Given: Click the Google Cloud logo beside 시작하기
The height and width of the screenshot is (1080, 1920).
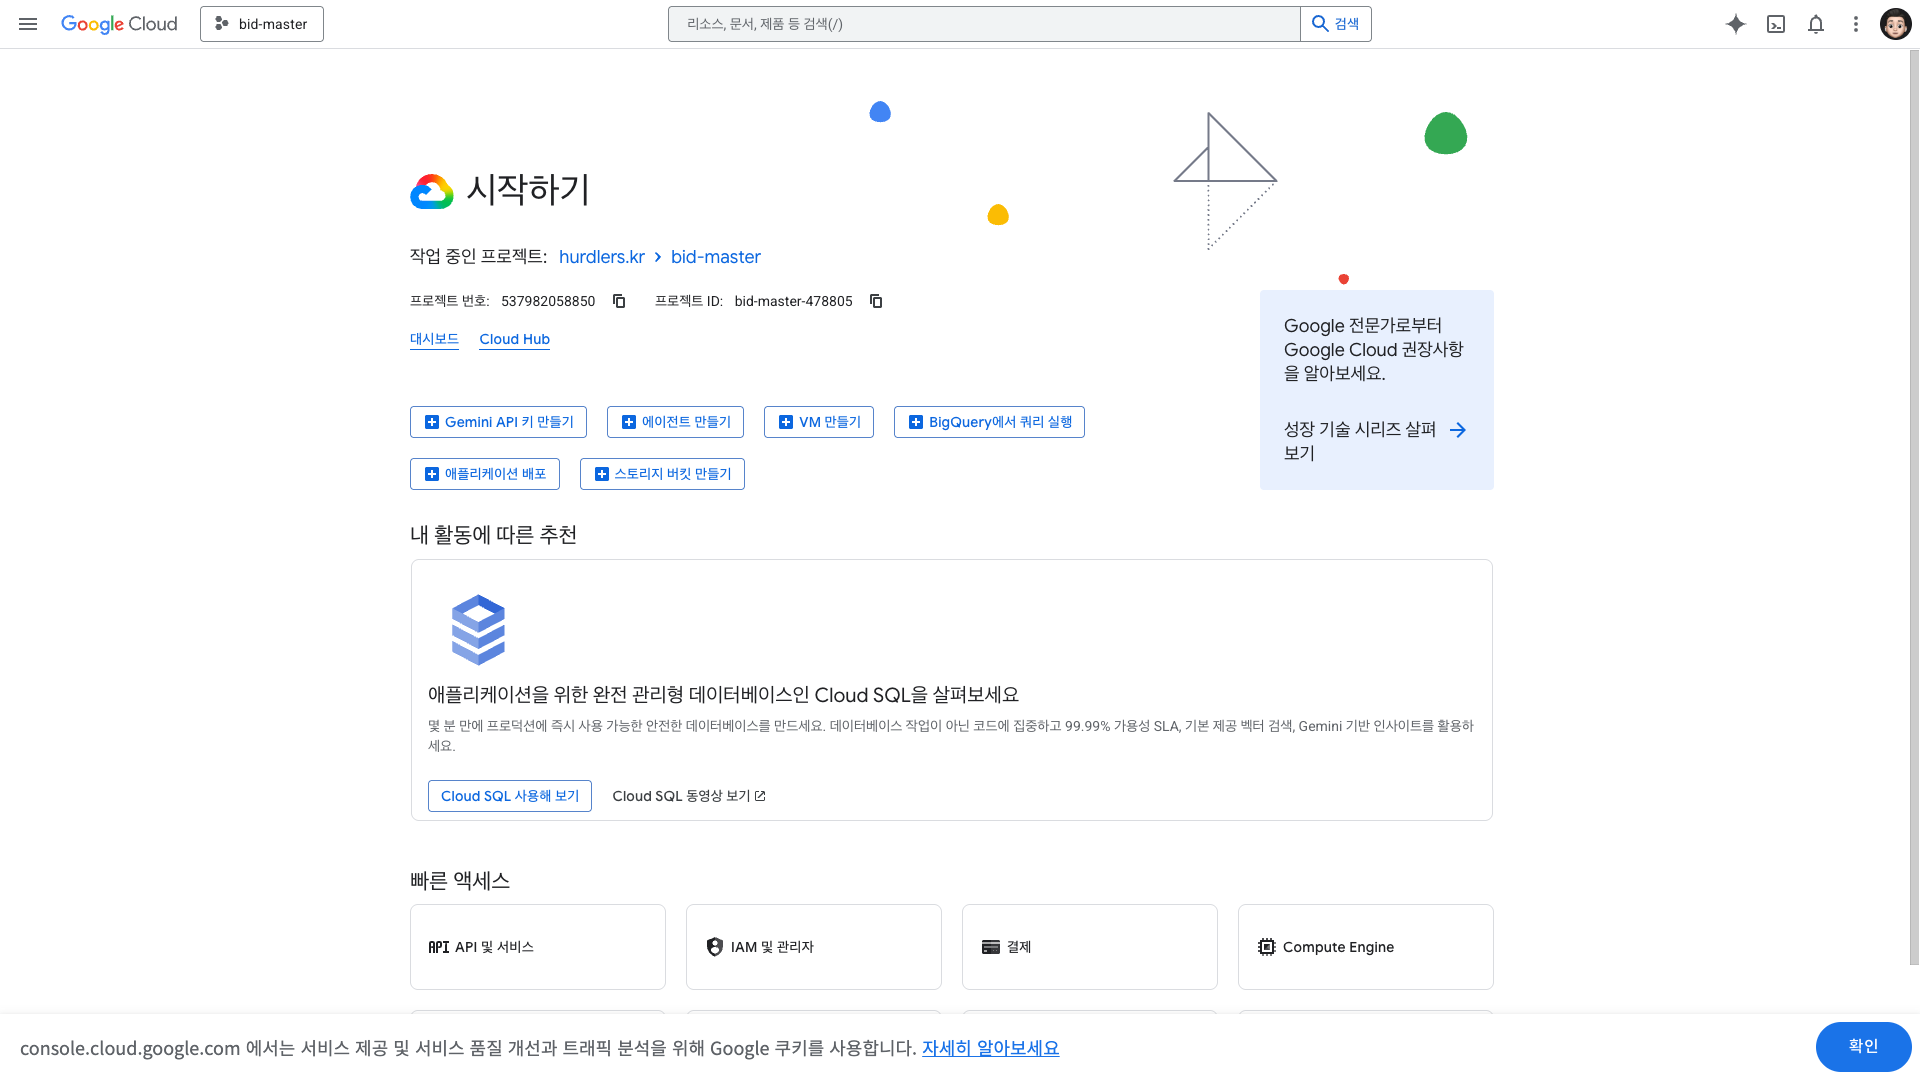Looking at the screenshot, I should 432,191.
